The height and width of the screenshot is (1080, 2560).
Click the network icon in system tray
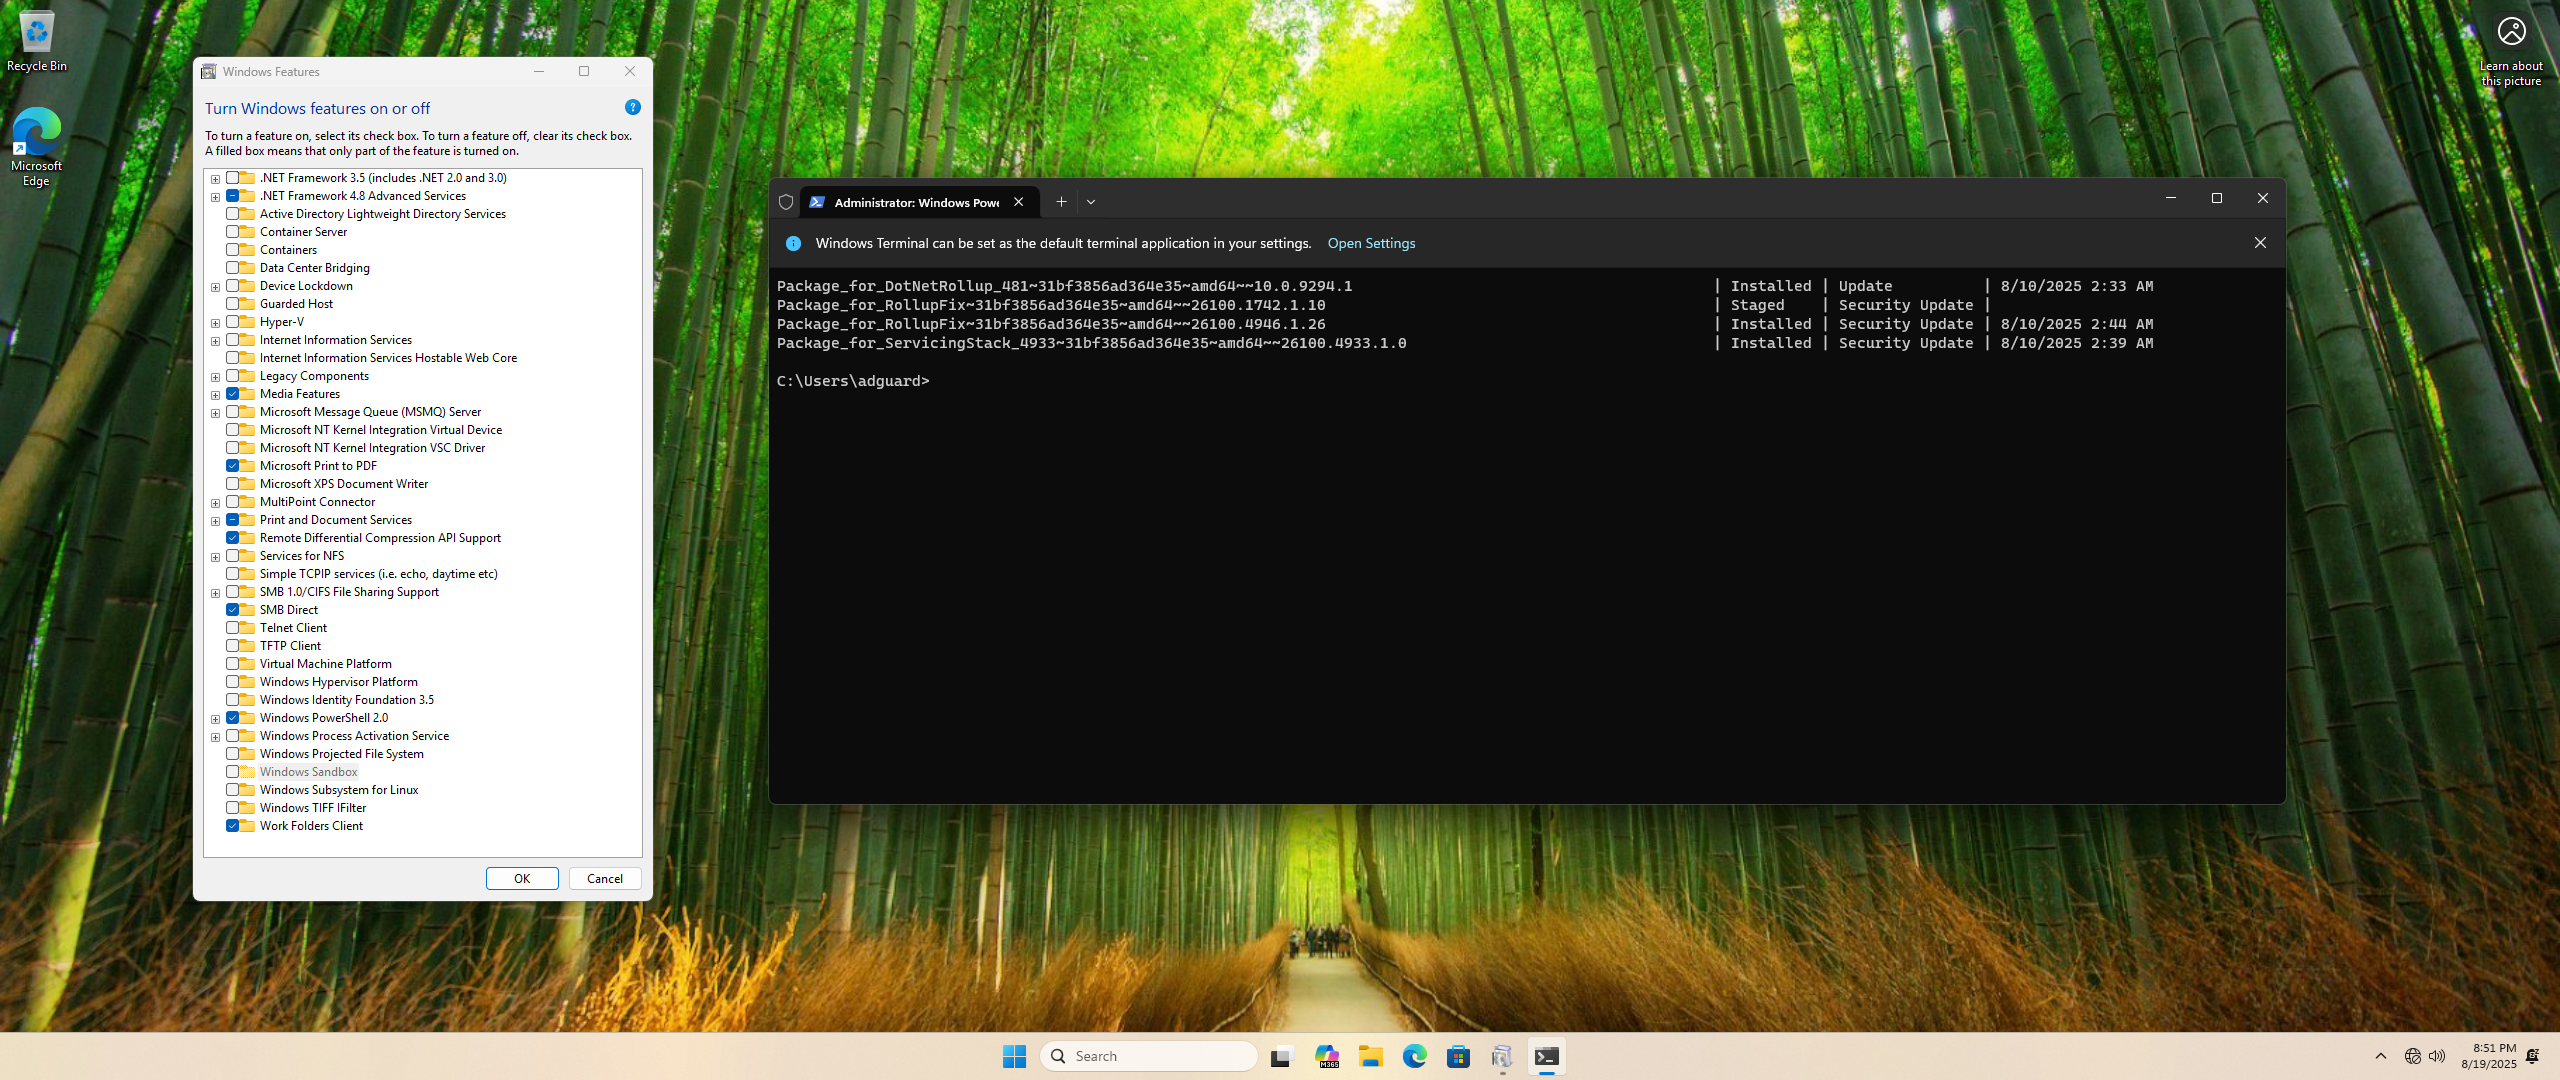click(x=2413, y=1056)
